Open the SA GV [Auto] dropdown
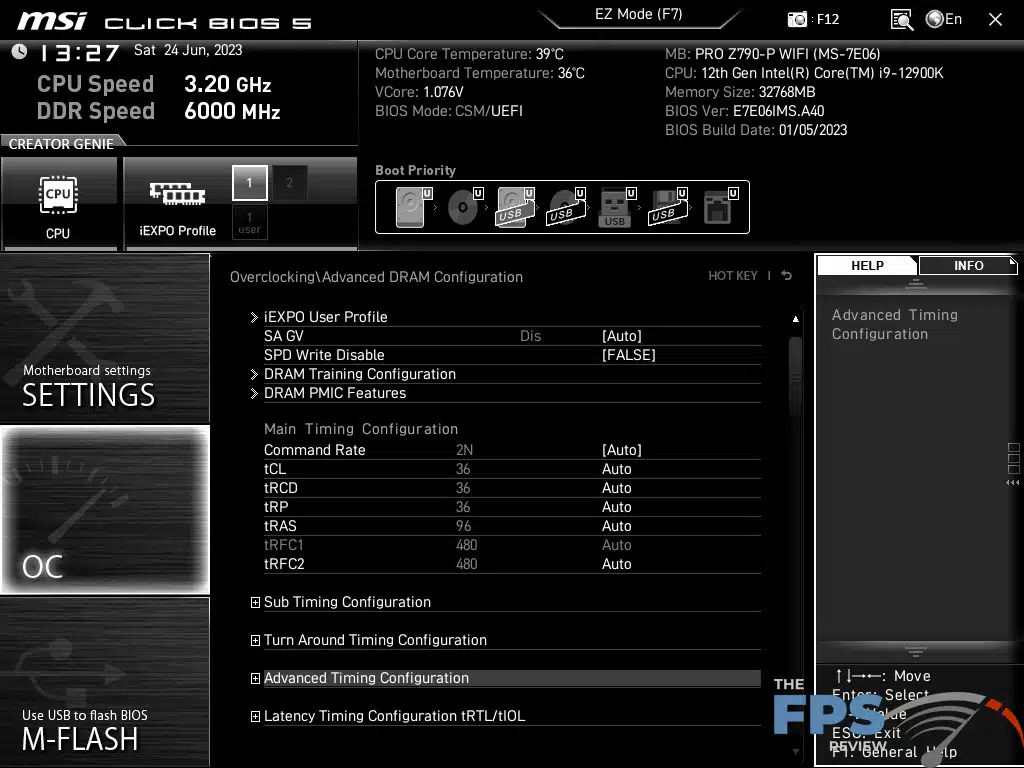The width and height of the screenshot is (1024, 768). 622,336
